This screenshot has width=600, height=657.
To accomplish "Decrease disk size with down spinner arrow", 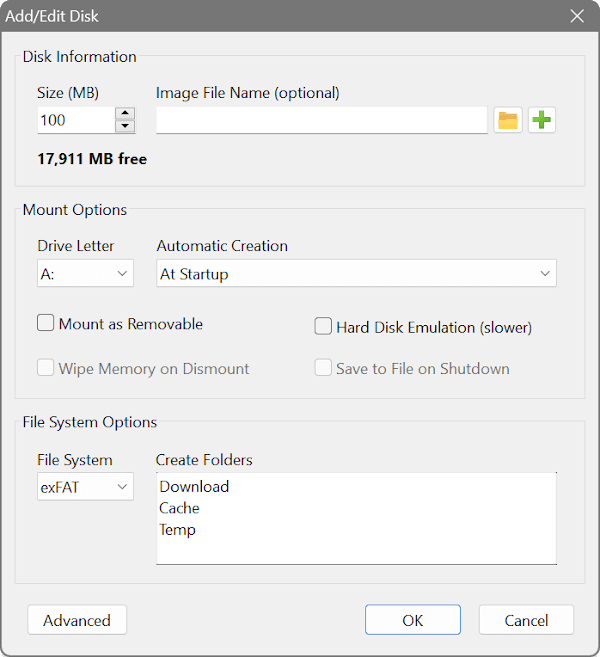I will [x=125, y=126].
